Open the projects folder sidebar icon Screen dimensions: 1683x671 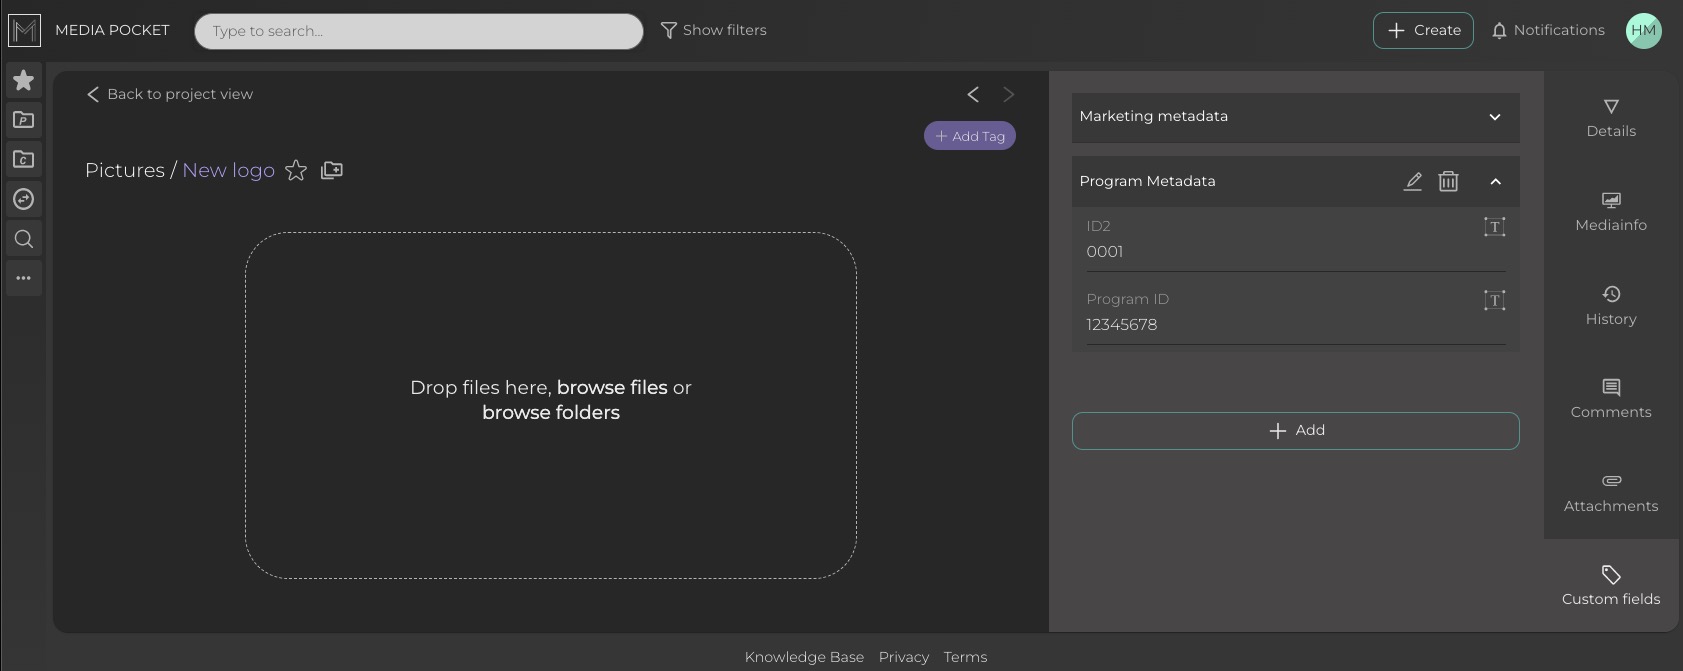24,120
